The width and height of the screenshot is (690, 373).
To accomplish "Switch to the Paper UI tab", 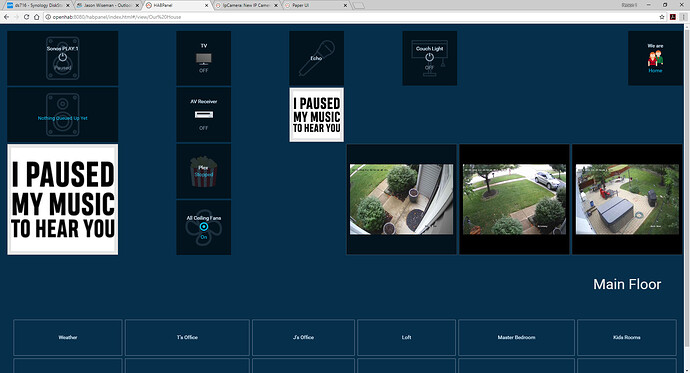I will pyautogui.click(x=316, y=5).
